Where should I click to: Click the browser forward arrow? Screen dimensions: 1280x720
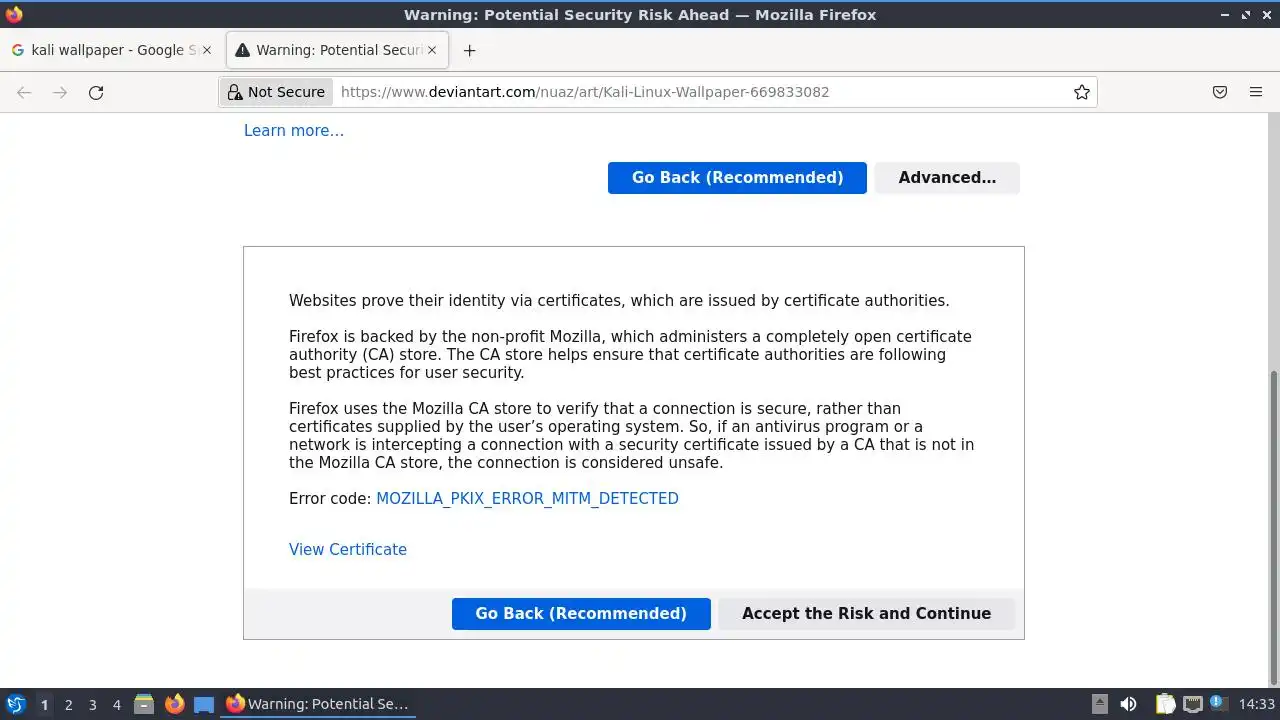[60, 92]
